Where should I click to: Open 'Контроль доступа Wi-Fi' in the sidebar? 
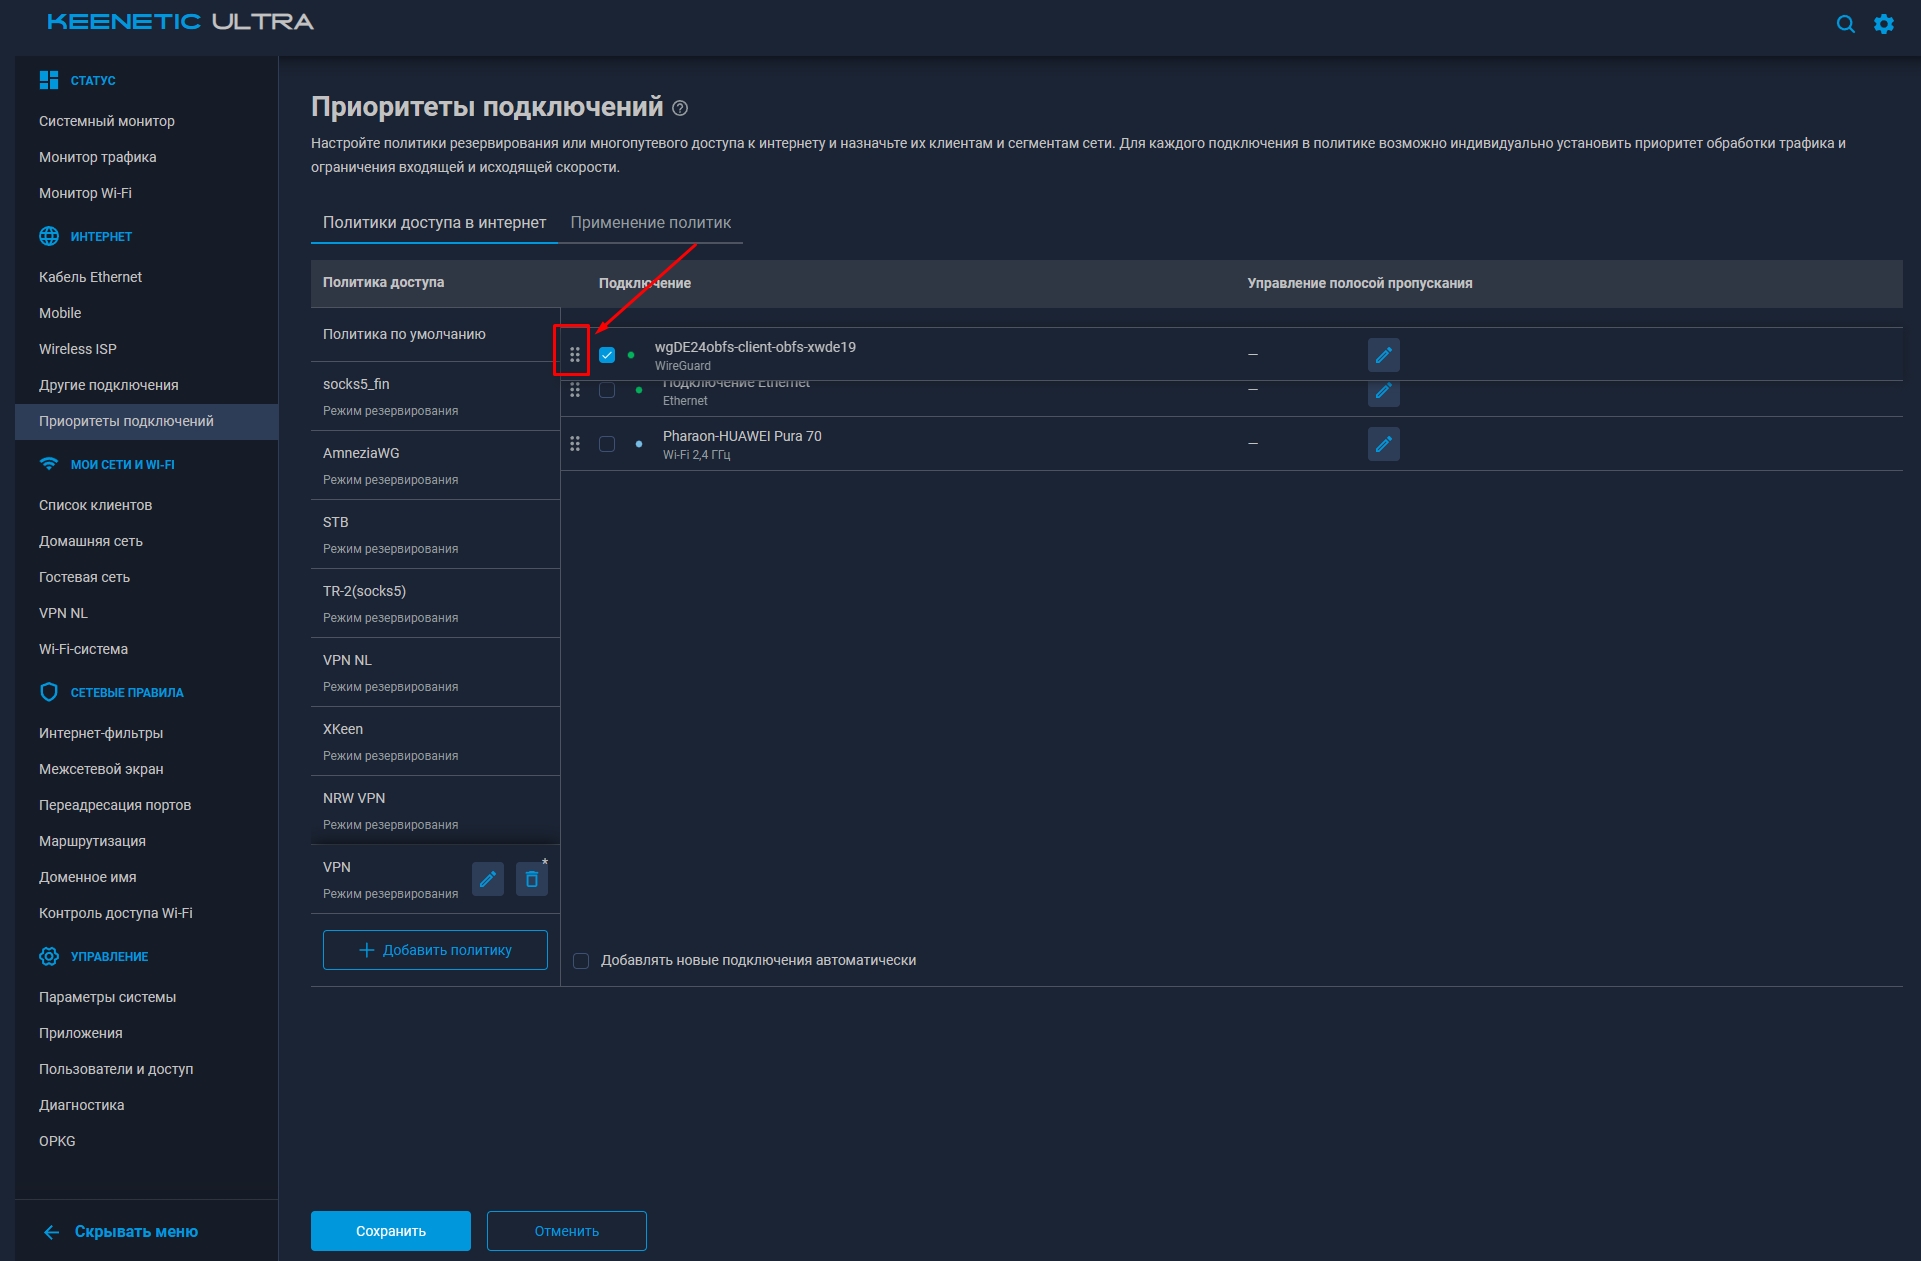116,913
